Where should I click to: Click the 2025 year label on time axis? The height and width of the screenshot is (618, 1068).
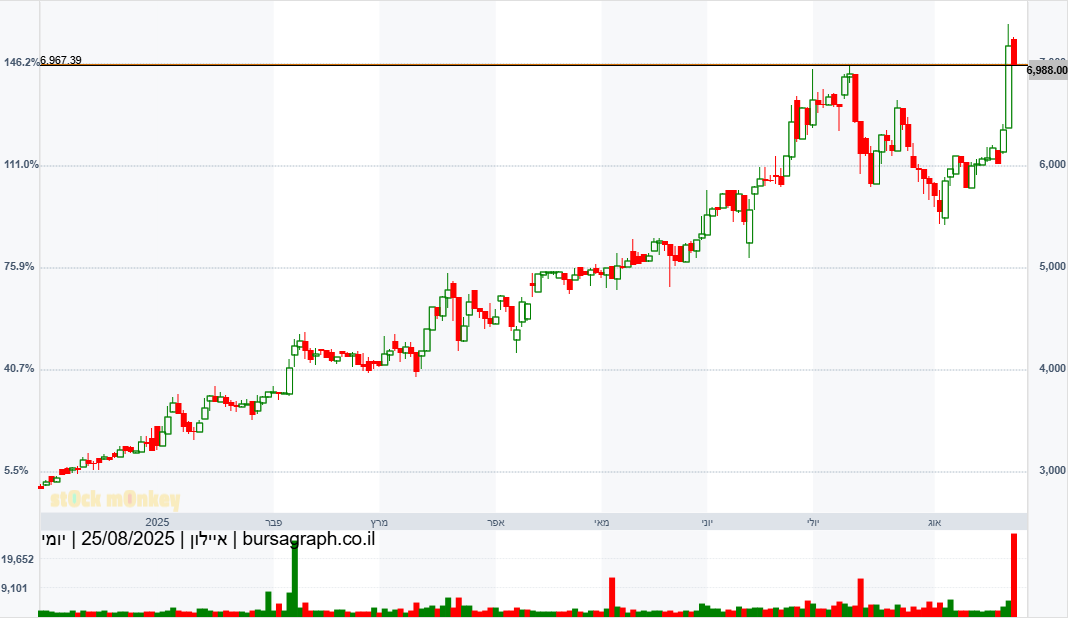[157, 522]
